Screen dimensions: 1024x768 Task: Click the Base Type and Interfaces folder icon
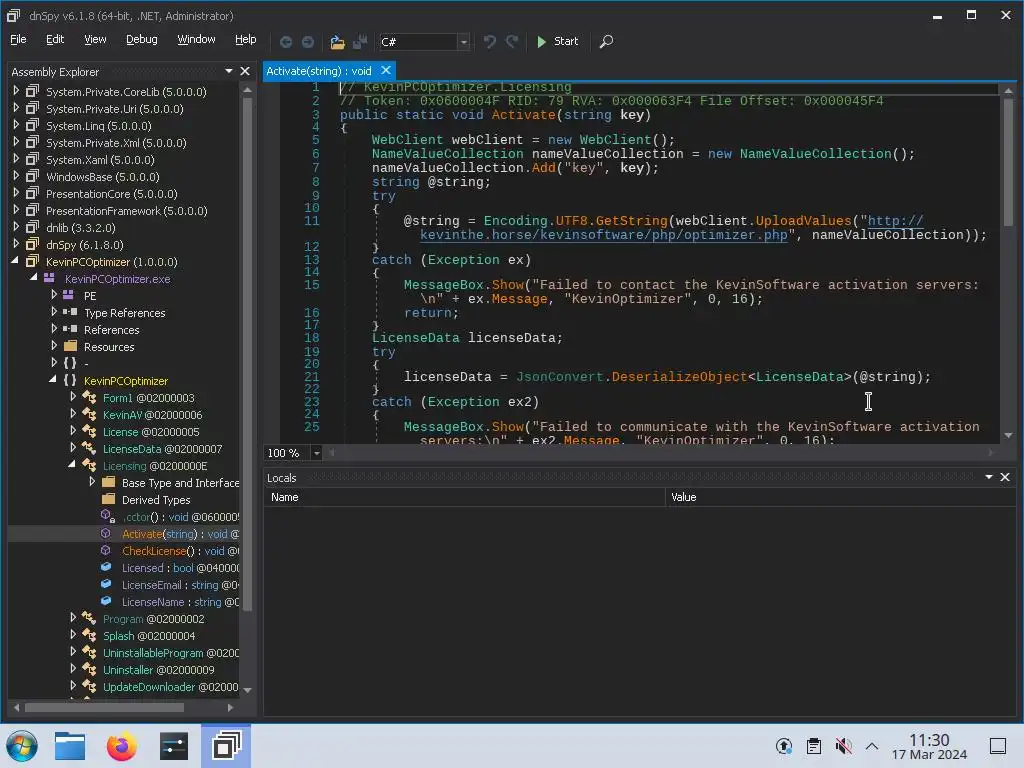coord(109,482)
